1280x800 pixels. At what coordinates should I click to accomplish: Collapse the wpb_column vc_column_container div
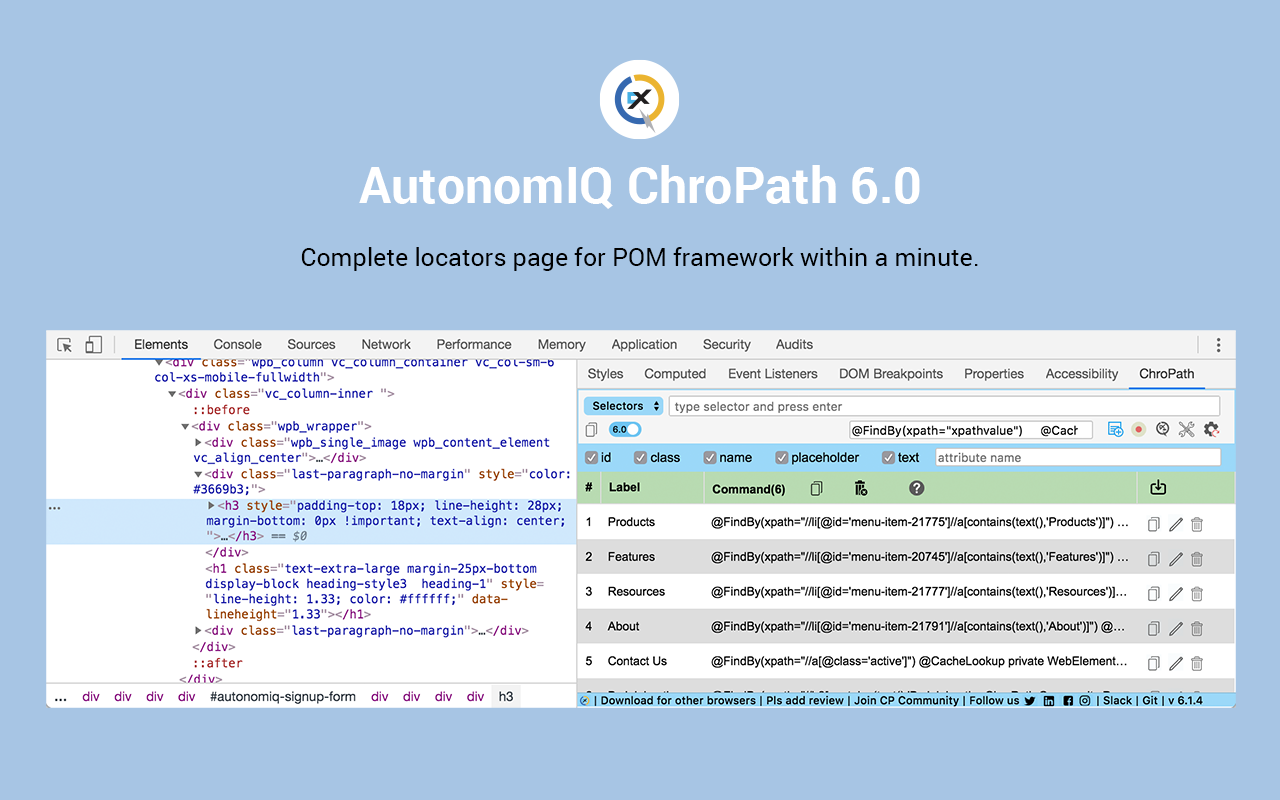(x=159, y=362)
